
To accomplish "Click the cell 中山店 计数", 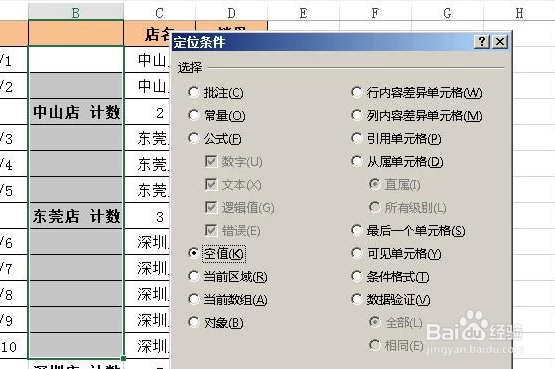I will tap(76, 112).
